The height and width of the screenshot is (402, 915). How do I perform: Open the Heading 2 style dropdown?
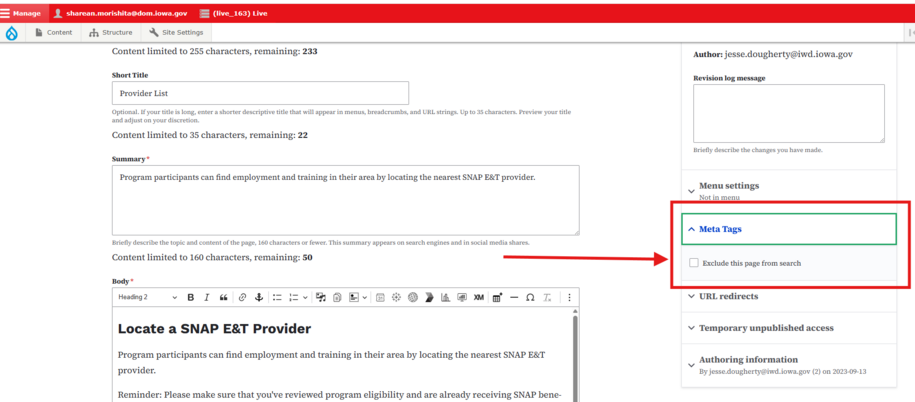[x=147, y=297]
